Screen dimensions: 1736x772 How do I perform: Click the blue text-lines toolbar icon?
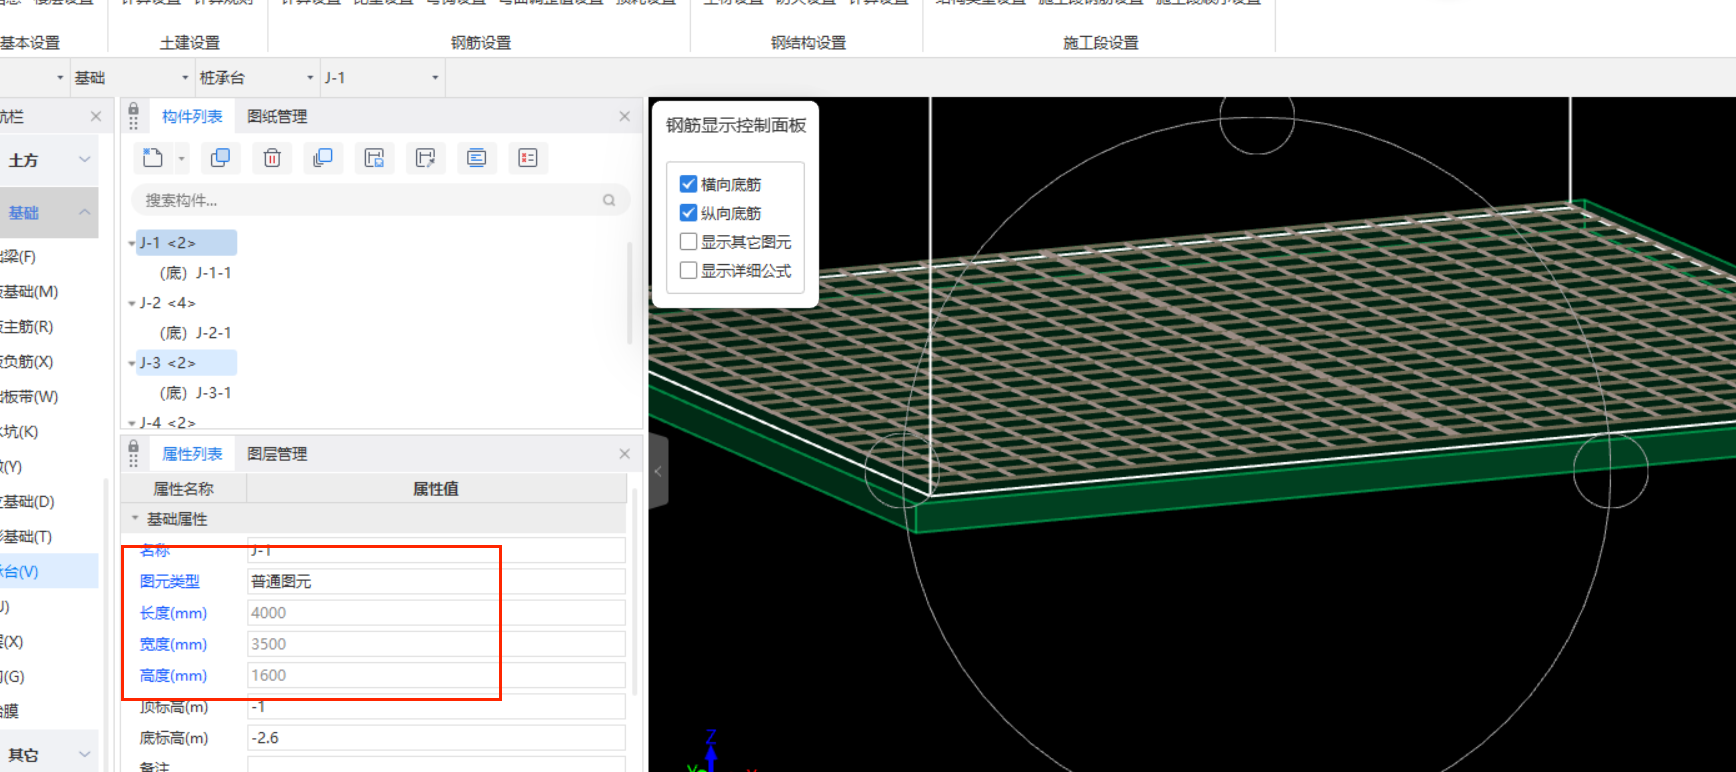tap(476, 158)
